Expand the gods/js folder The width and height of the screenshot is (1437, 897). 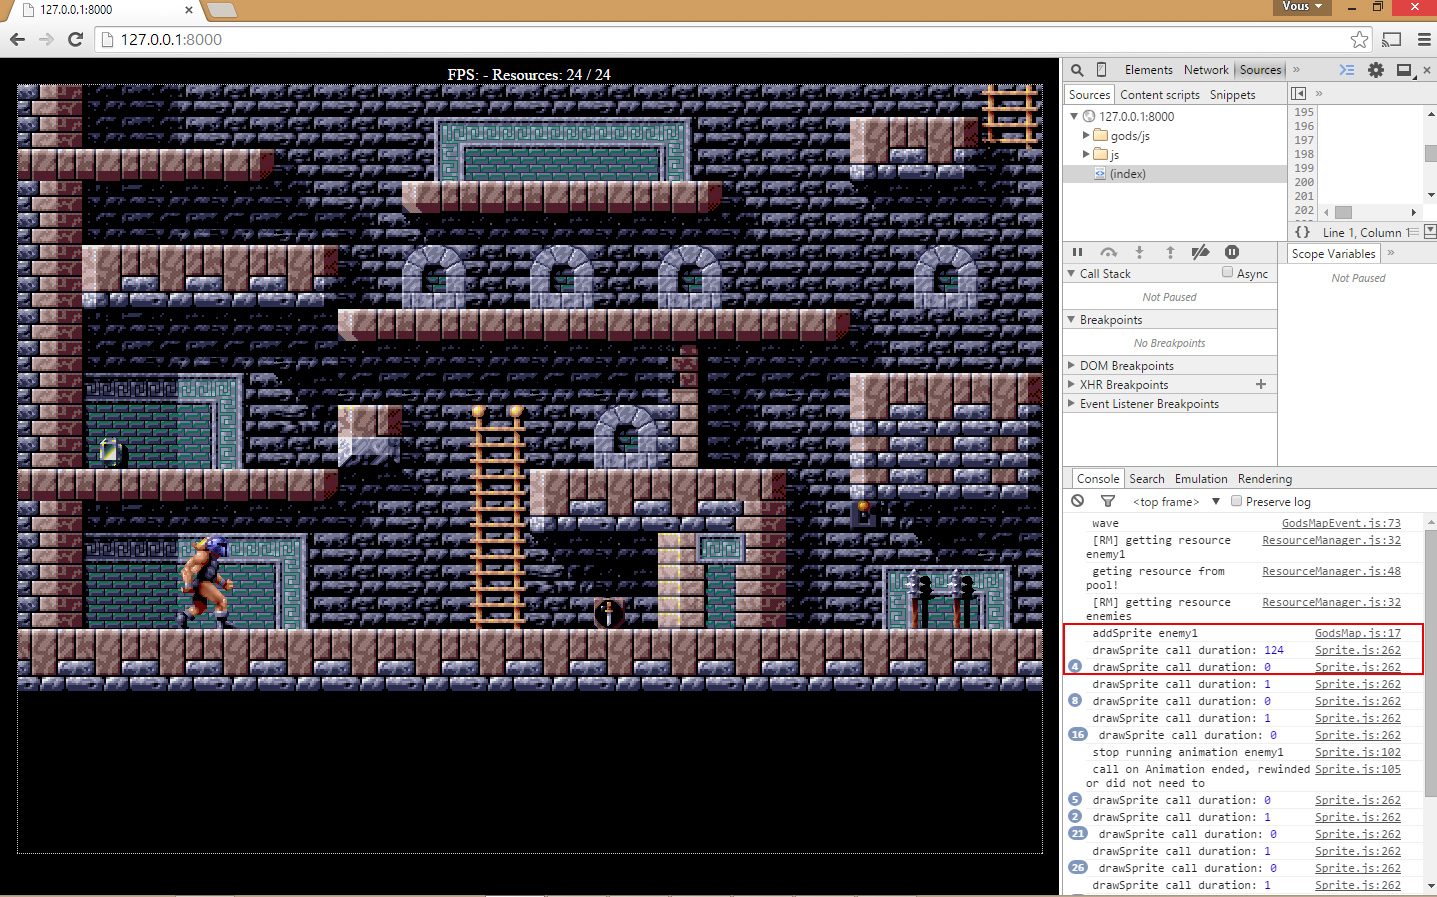(x=1086, y=135)
